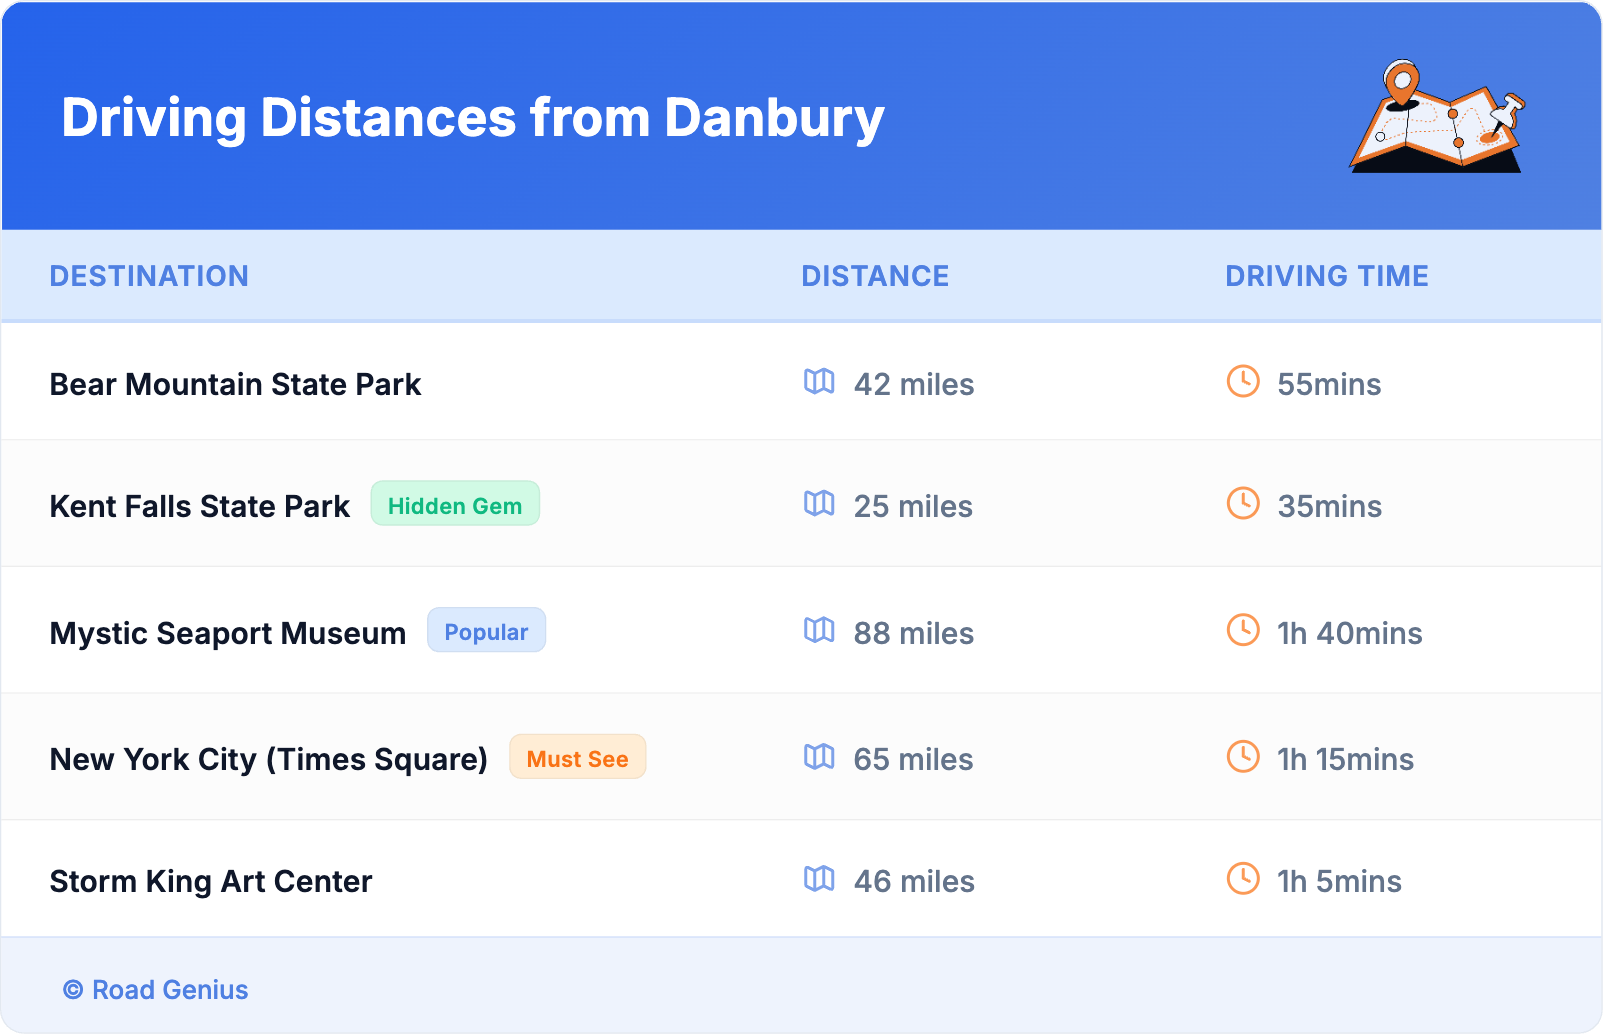Select the Hidden Gem badge
Screen dimensions: 1604x1034
point(455,505)
